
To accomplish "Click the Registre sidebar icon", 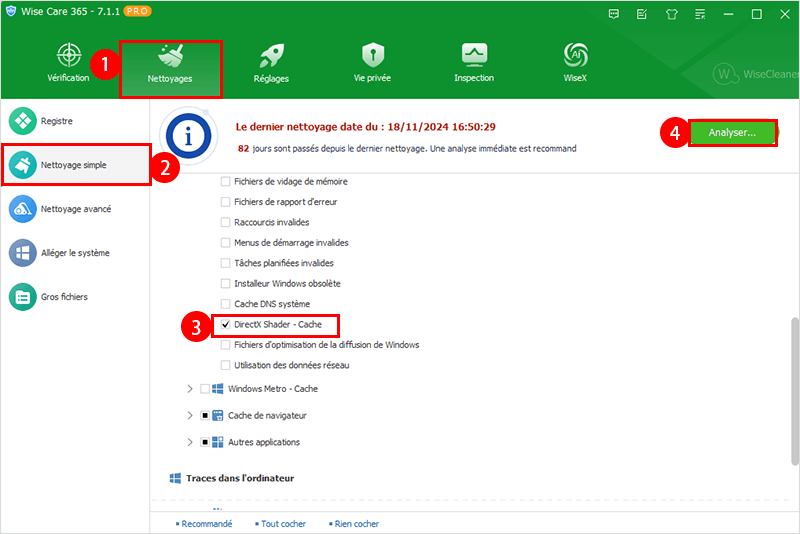I will pos(22,121).
